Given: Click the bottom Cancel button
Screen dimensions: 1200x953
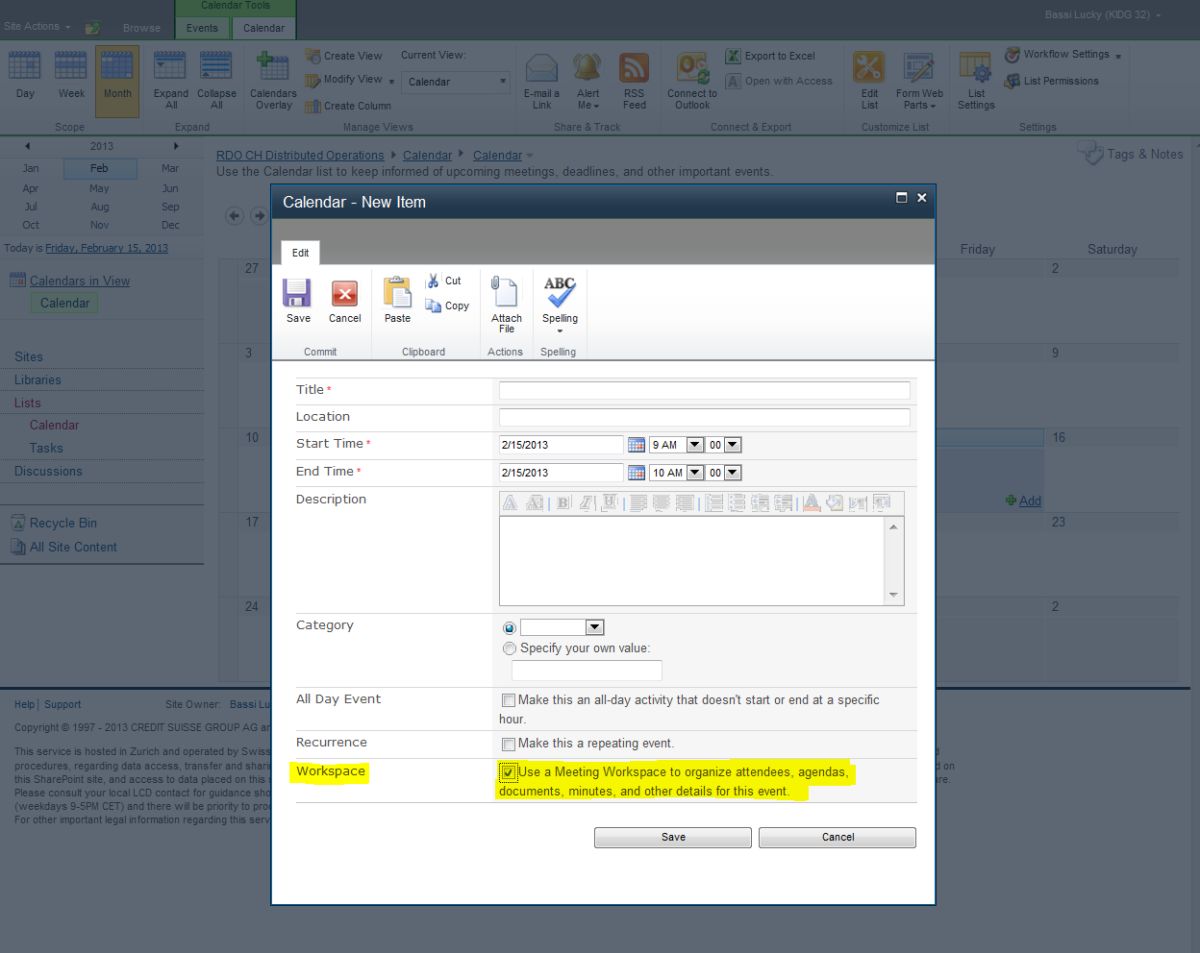Looking at the screenshot, I should 837,837.
